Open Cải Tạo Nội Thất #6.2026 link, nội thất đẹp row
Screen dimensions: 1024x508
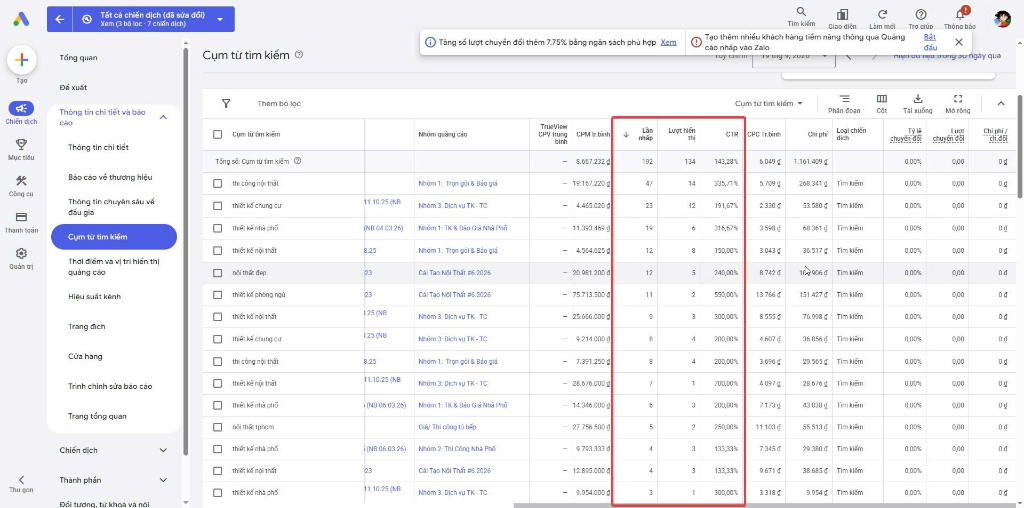455,272
